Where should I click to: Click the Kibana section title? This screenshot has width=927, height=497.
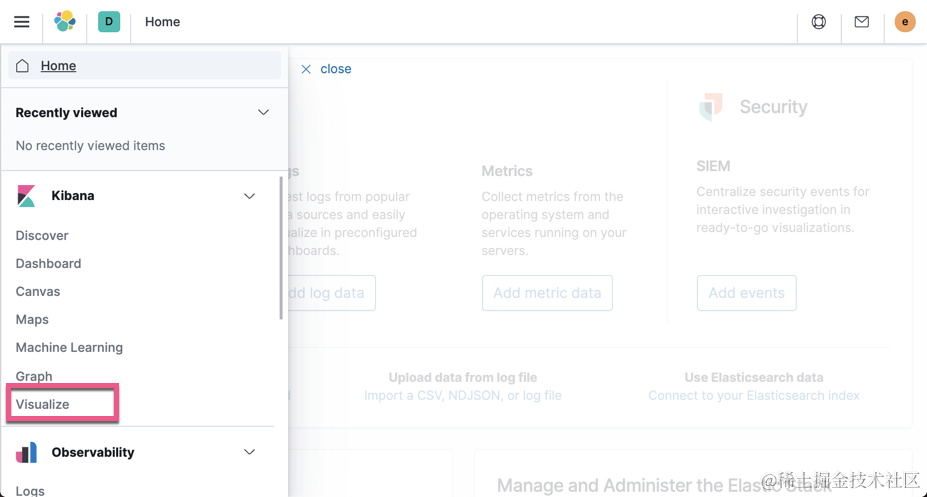pos(73,196)
